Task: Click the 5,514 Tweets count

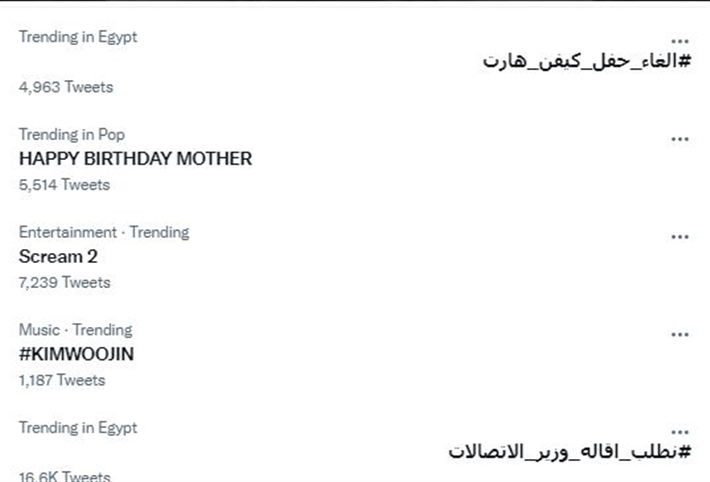Action: coord(64,184)
